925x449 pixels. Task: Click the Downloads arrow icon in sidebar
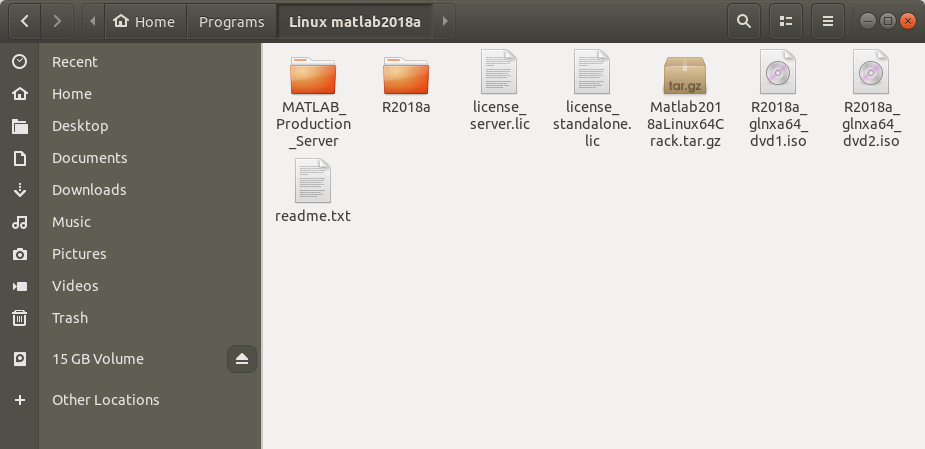[19, 189]
